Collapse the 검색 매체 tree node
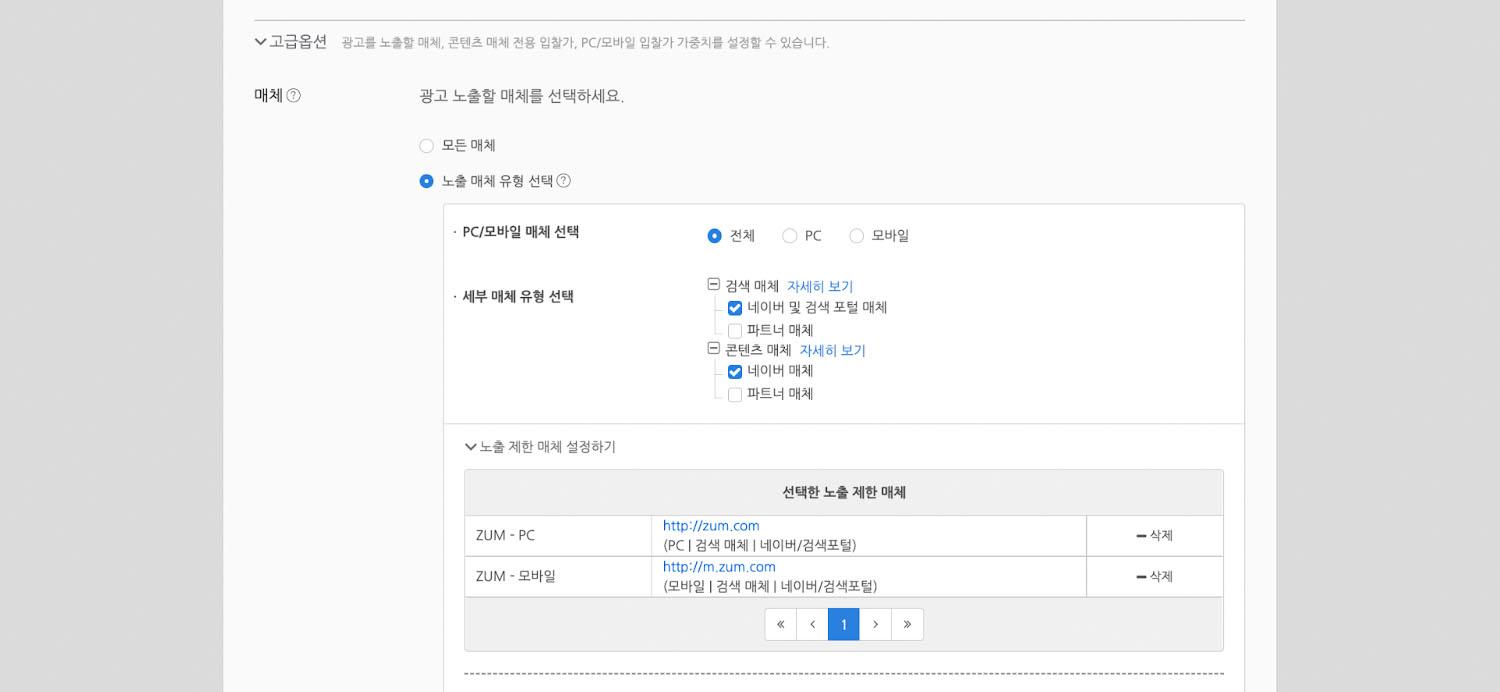 coord(713,285)
